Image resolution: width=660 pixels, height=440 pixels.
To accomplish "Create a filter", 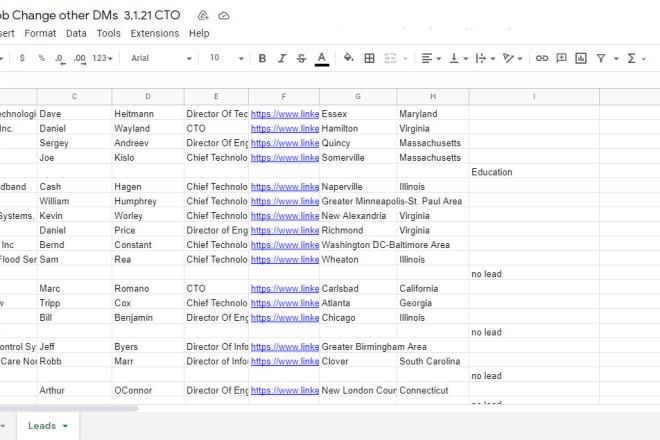I will [x=601, y=58].
